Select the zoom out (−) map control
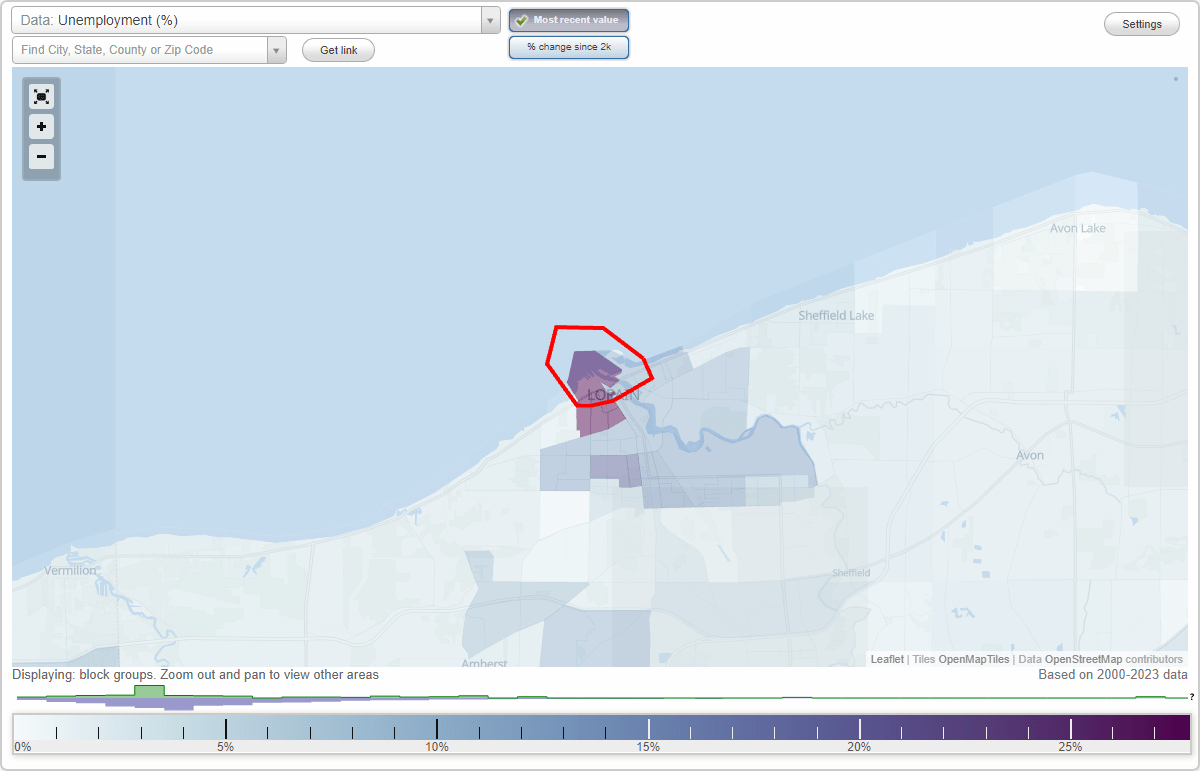This screenshot has height=771, width=1200. coord(41,157)
